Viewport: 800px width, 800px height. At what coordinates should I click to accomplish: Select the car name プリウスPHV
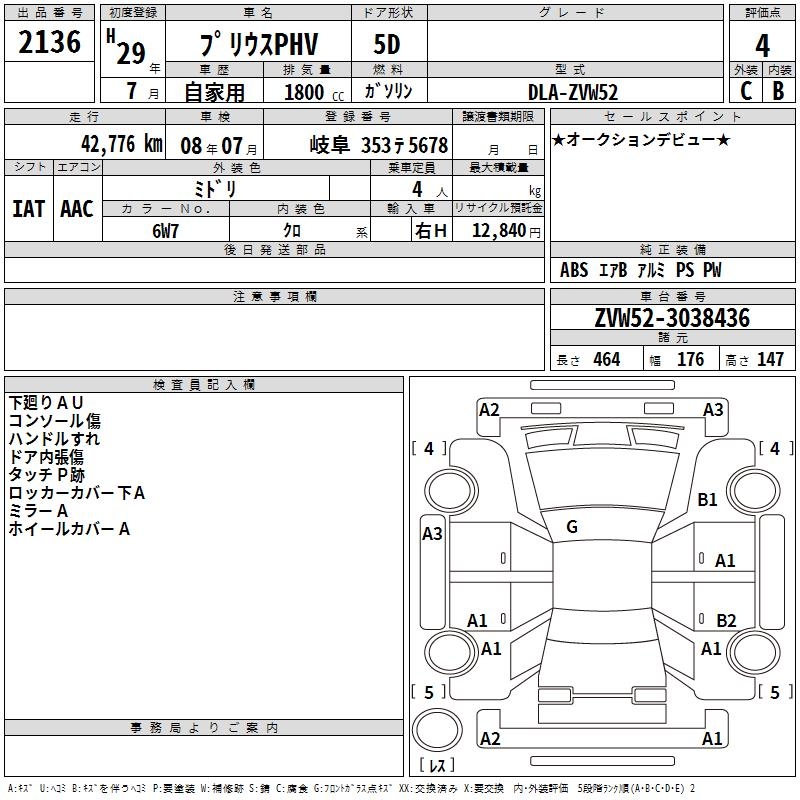tap(259, 44)
